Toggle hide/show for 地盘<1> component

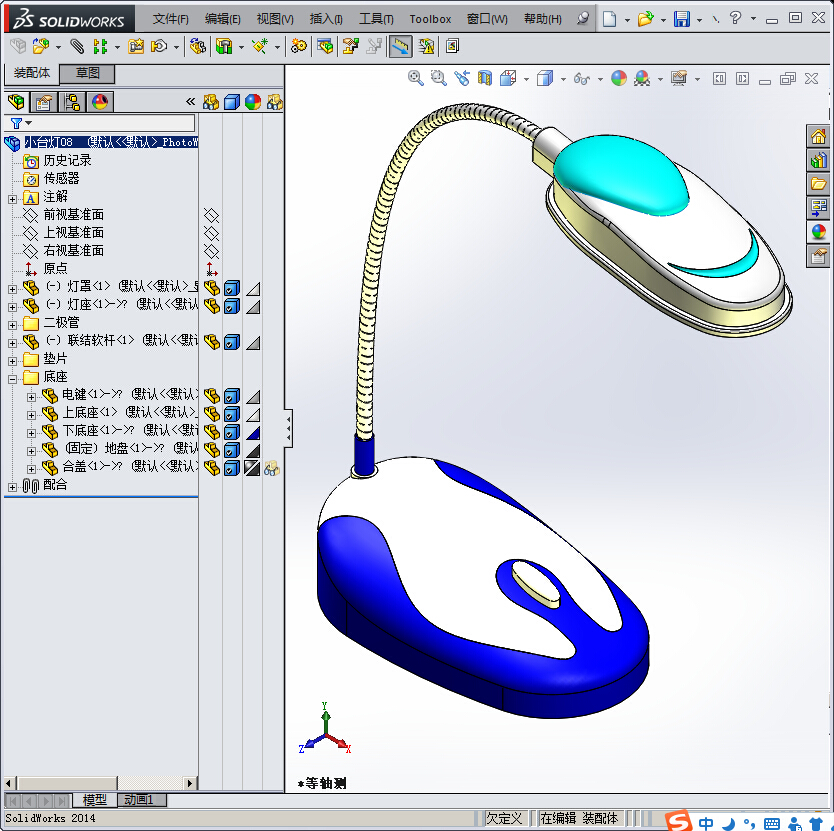(212, 450)
